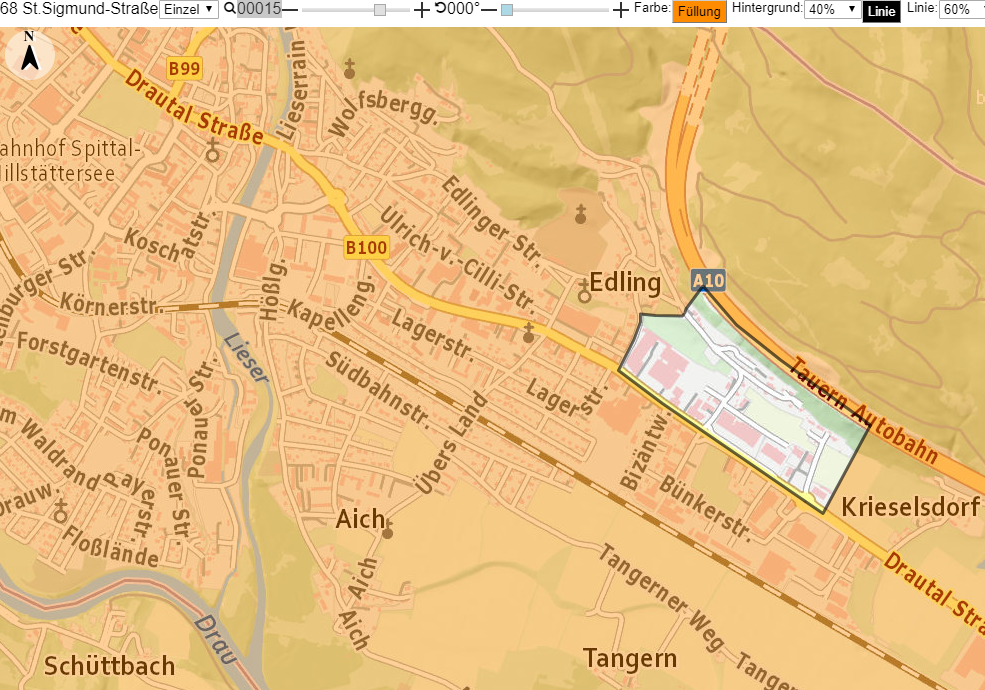Click the highlighted district polygon near Edling
The width and height of the screenshot is (985, 690).
click(x=748, y=402)
